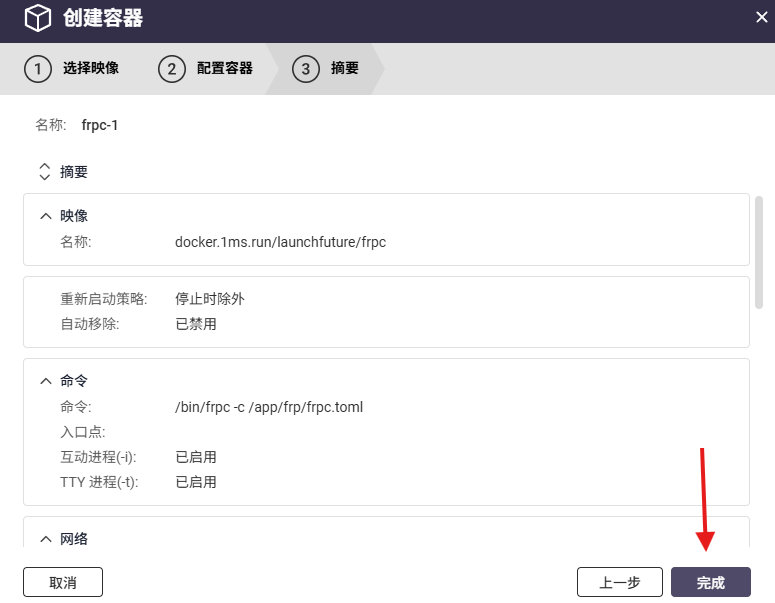Click the 取消 button
The image size is (775, 603).
click(x=63, y=582)
